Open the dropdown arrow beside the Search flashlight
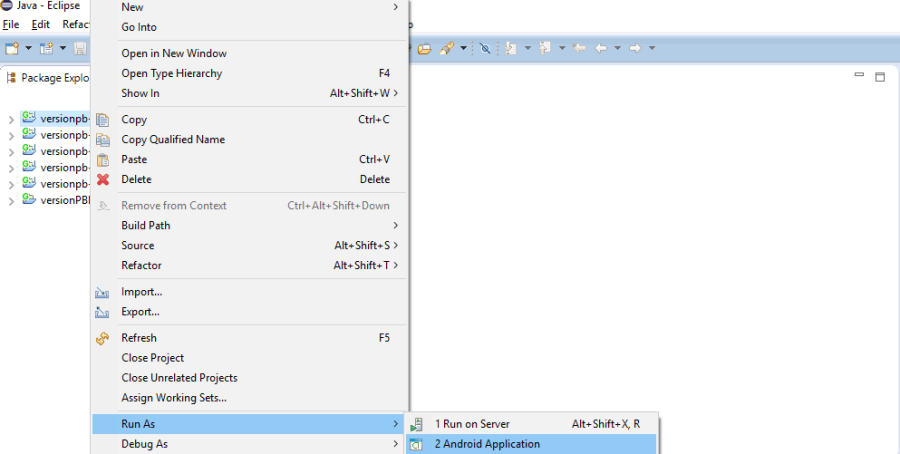This screenshot has width=900, height=454. tap(463, 48)
